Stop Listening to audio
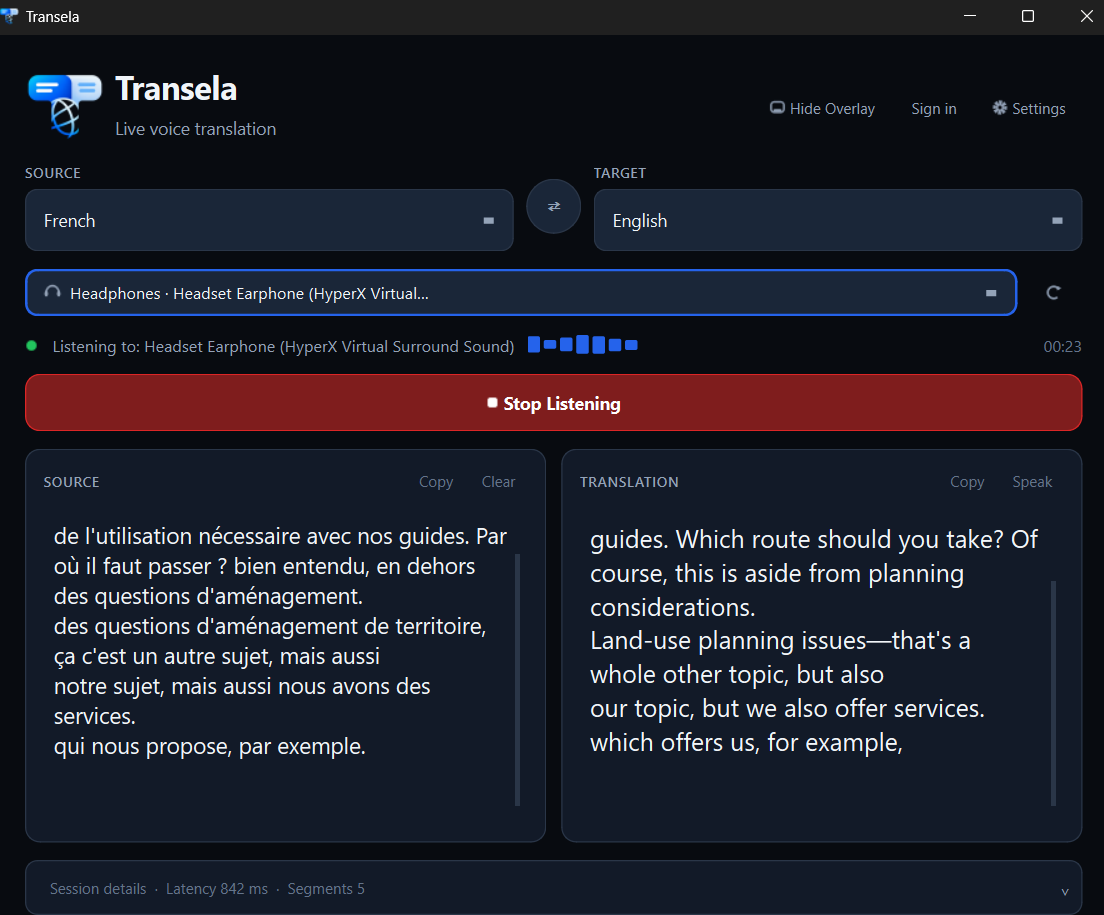 click(x=553, y=403)
